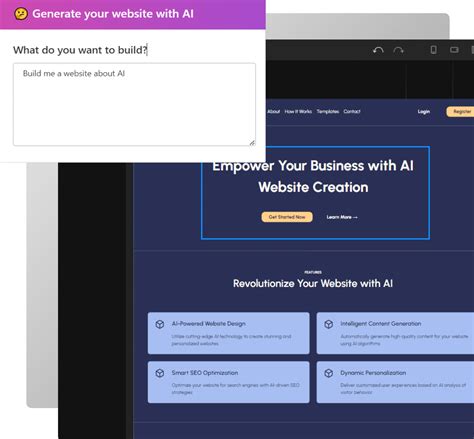The width and height of the screenshot is (474, 439).
Task: Focus the 'Build me a website about AI' textarea
Action: coord(134,104)
